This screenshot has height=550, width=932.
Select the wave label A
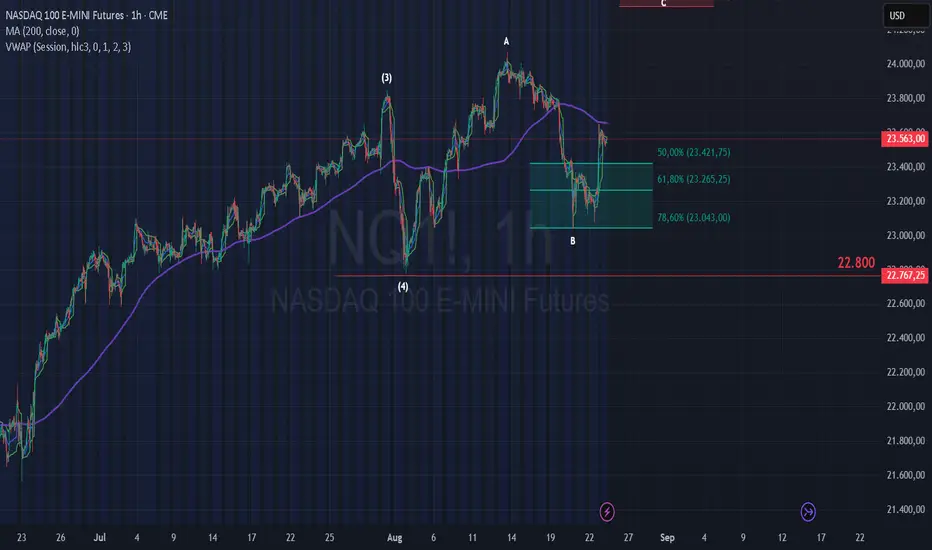[506, 41]
